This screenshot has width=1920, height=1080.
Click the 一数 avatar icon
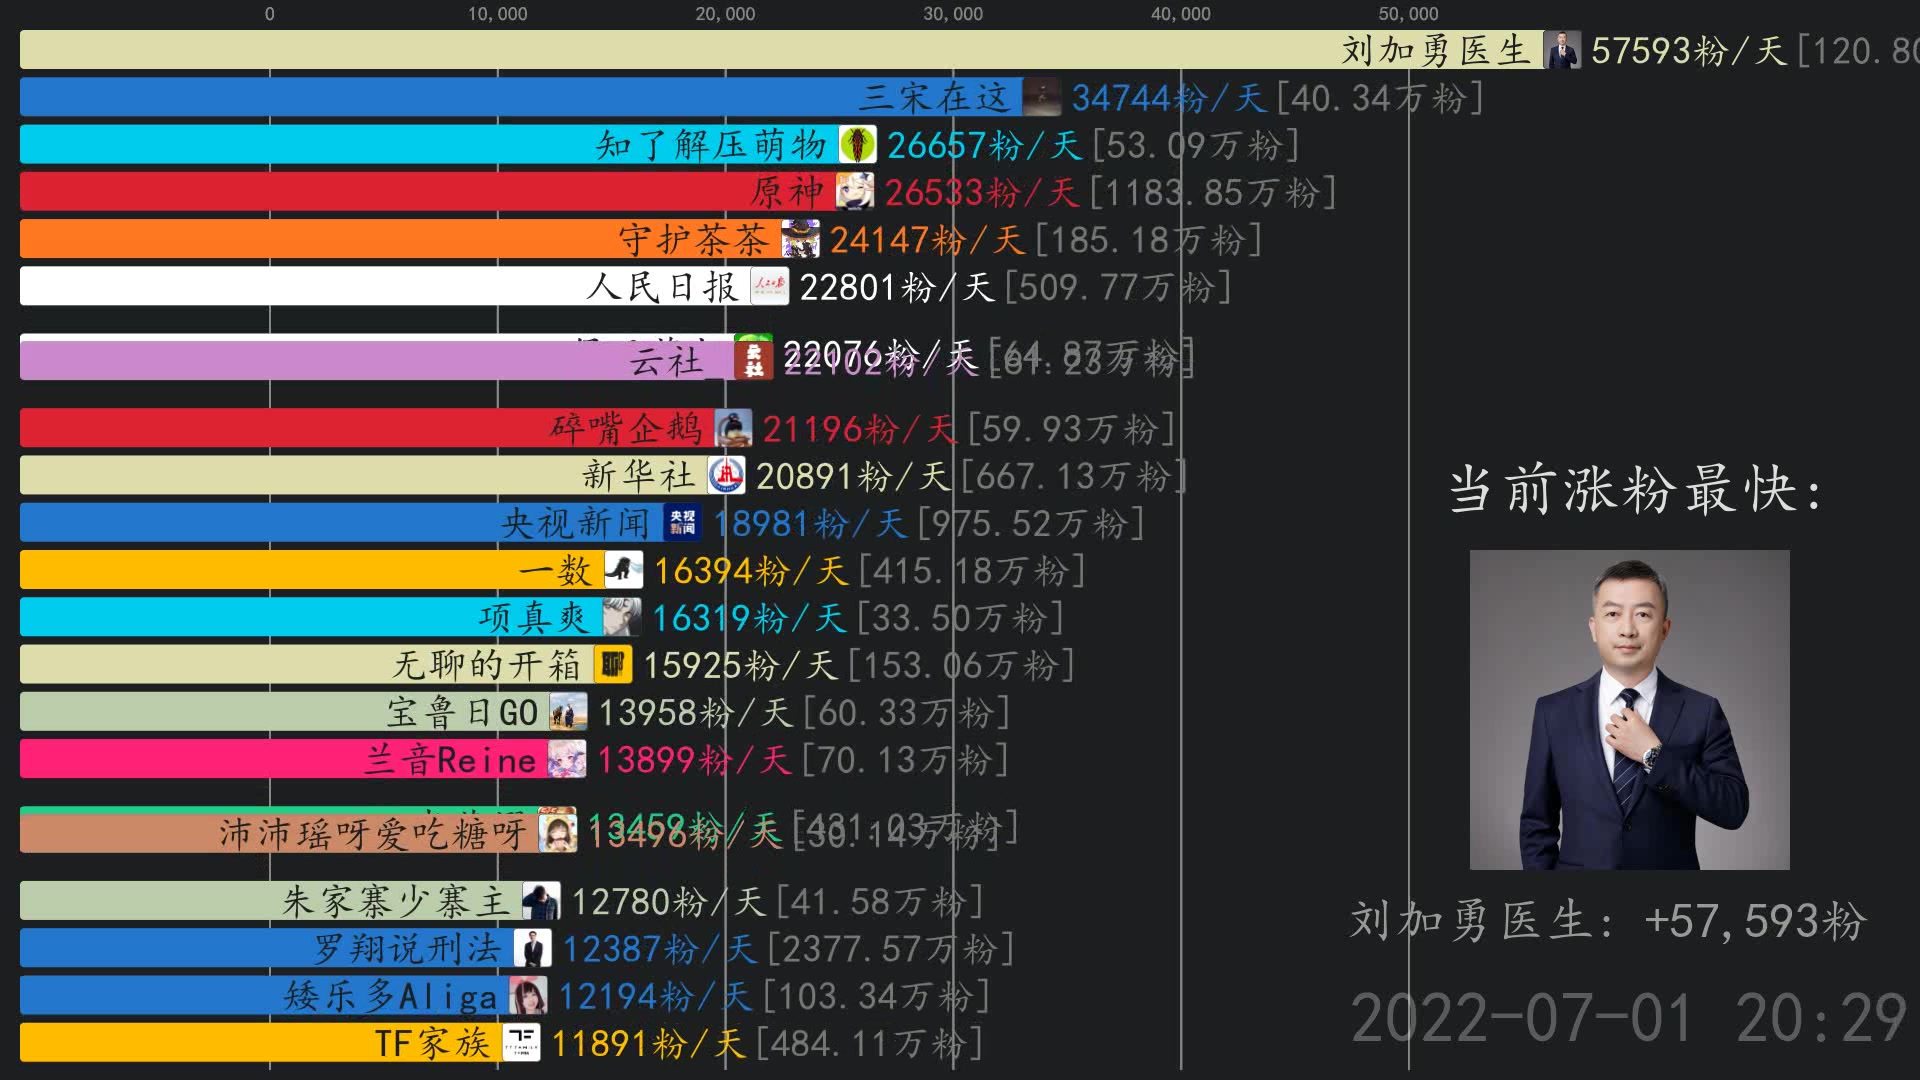click(624, 570)
